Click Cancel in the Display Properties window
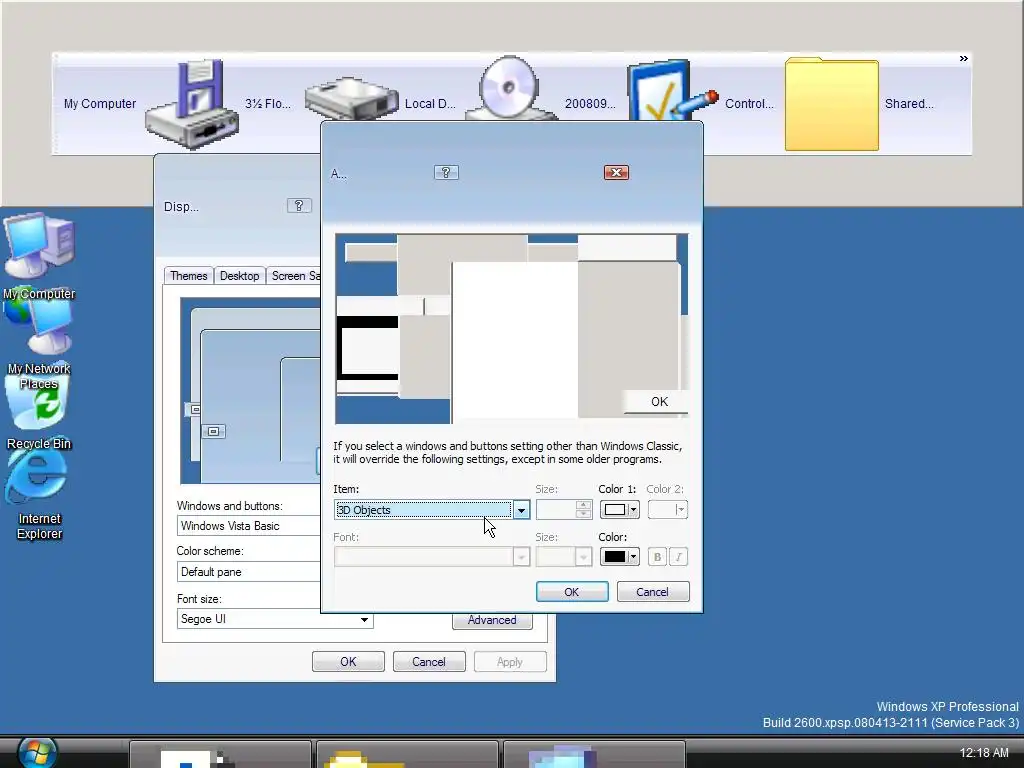The width and height of the screenshot is (1024, 768). (x=429, y=662)
